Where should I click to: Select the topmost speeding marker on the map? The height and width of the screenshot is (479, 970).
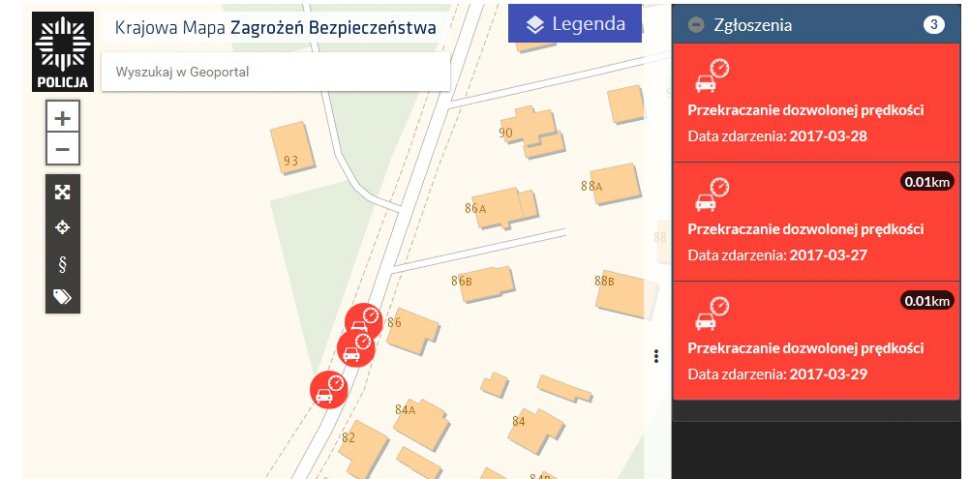click(364, 321)
